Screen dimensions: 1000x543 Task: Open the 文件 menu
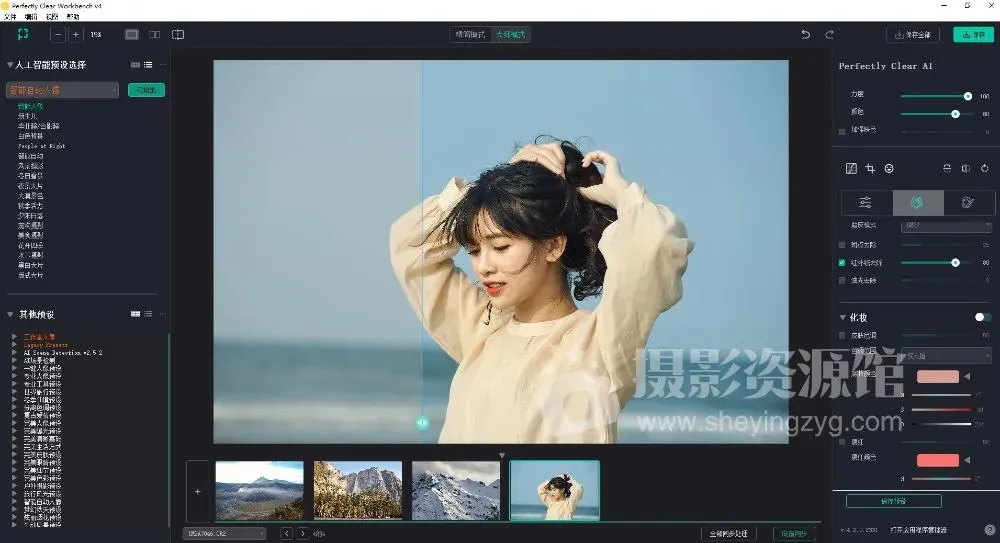tap(10, 17)
